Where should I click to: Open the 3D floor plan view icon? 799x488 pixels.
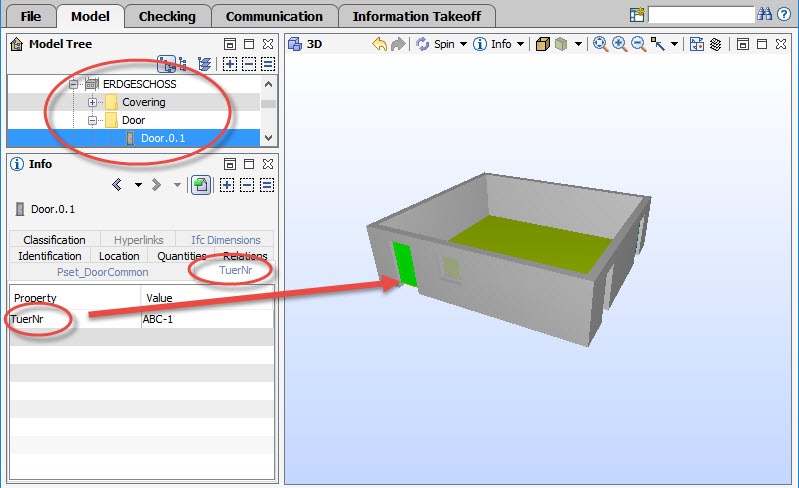[697, 44]
